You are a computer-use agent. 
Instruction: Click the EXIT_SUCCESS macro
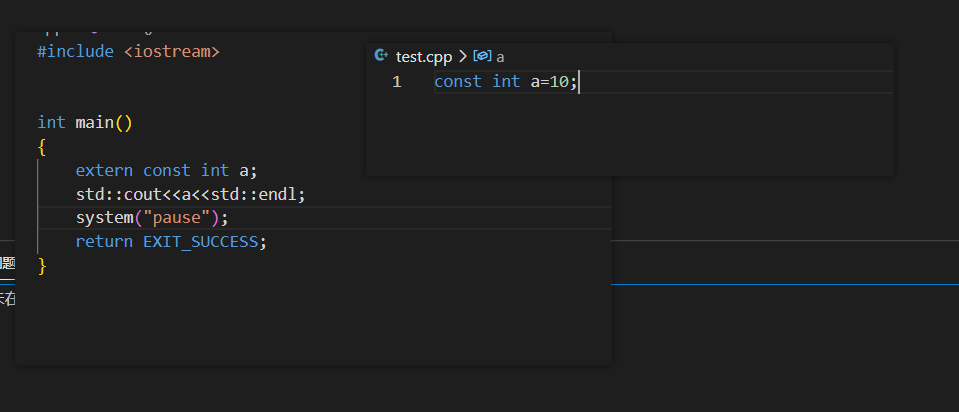click(x=201, y=241)
